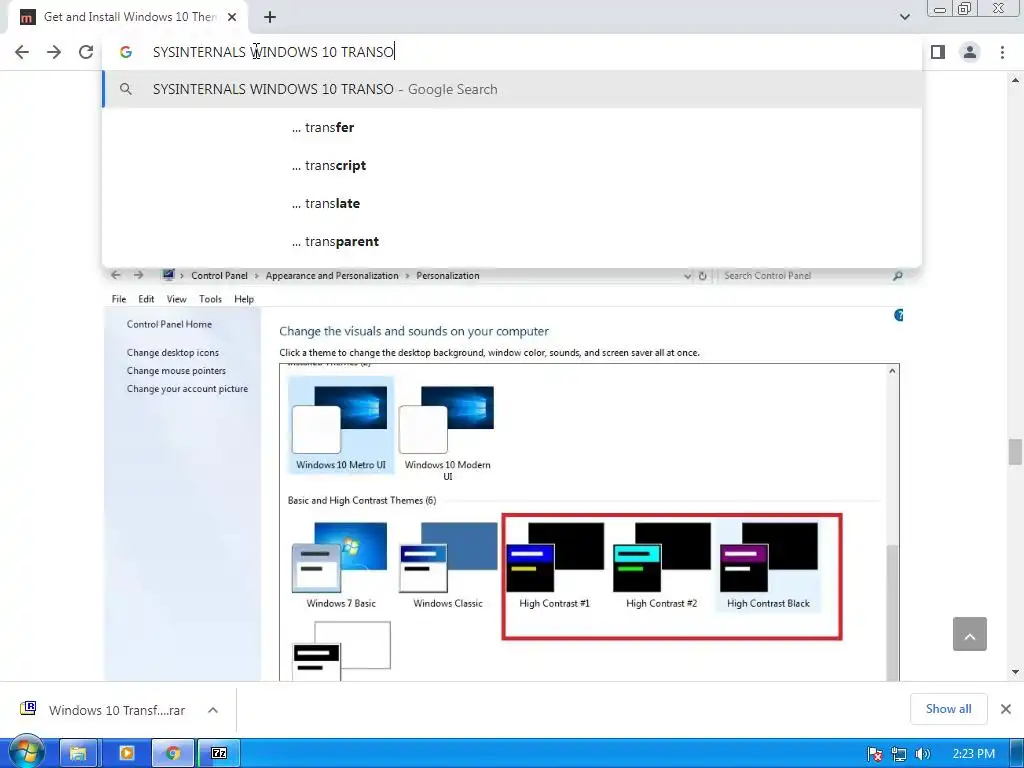Switch to the Chrome taskbar icon
Viewport: 1024px width, 768px height.
[x=173, y=753]
